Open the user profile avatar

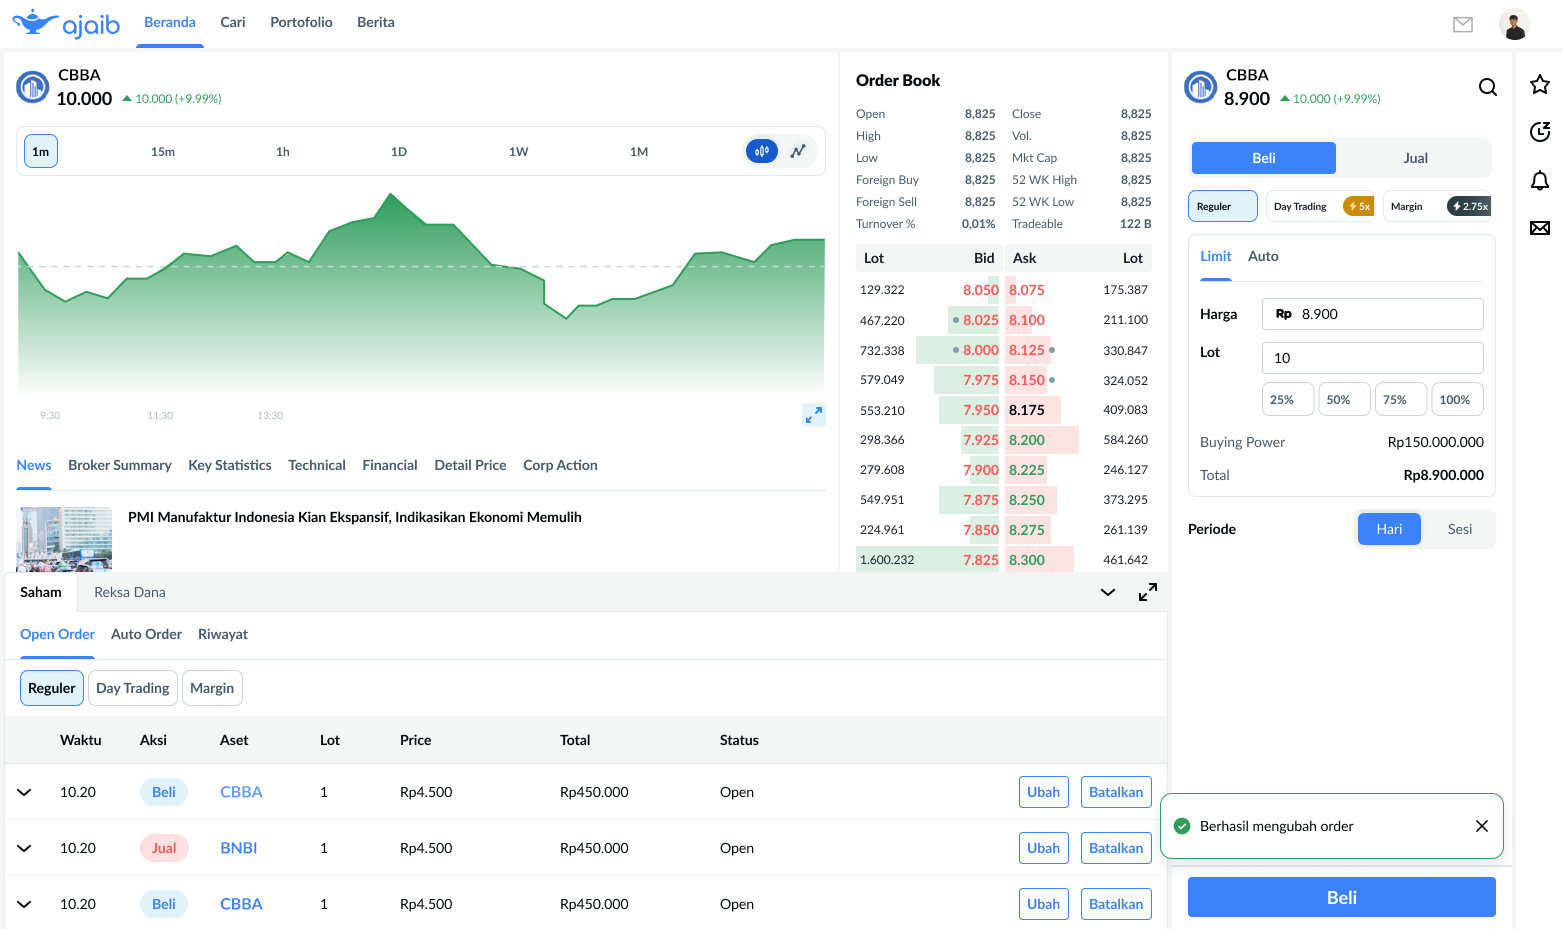click(x=1515, y=24)
